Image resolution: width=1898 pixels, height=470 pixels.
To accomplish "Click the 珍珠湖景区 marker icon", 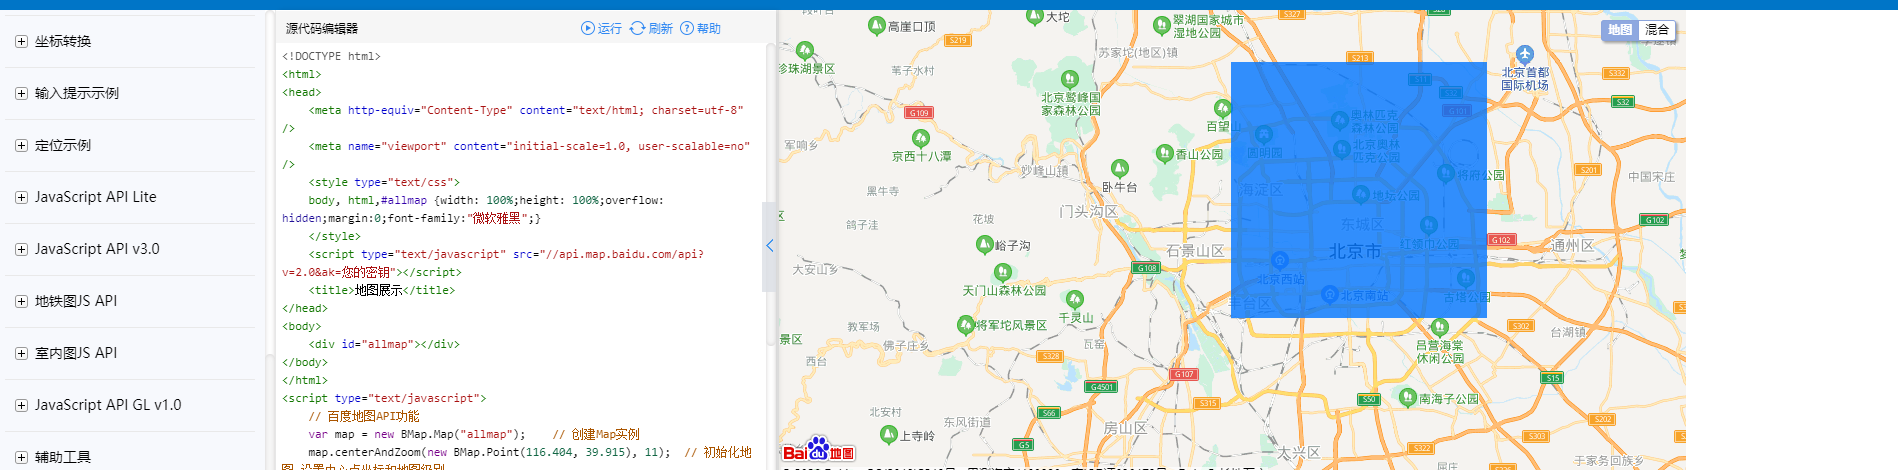I will 805,50.
